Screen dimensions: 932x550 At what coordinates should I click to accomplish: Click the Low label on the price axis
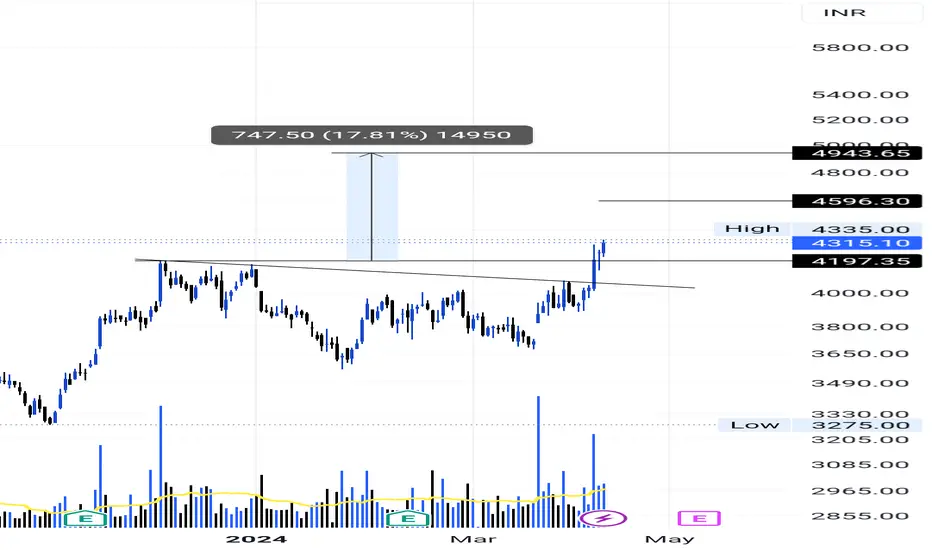(x=754, y=425)
